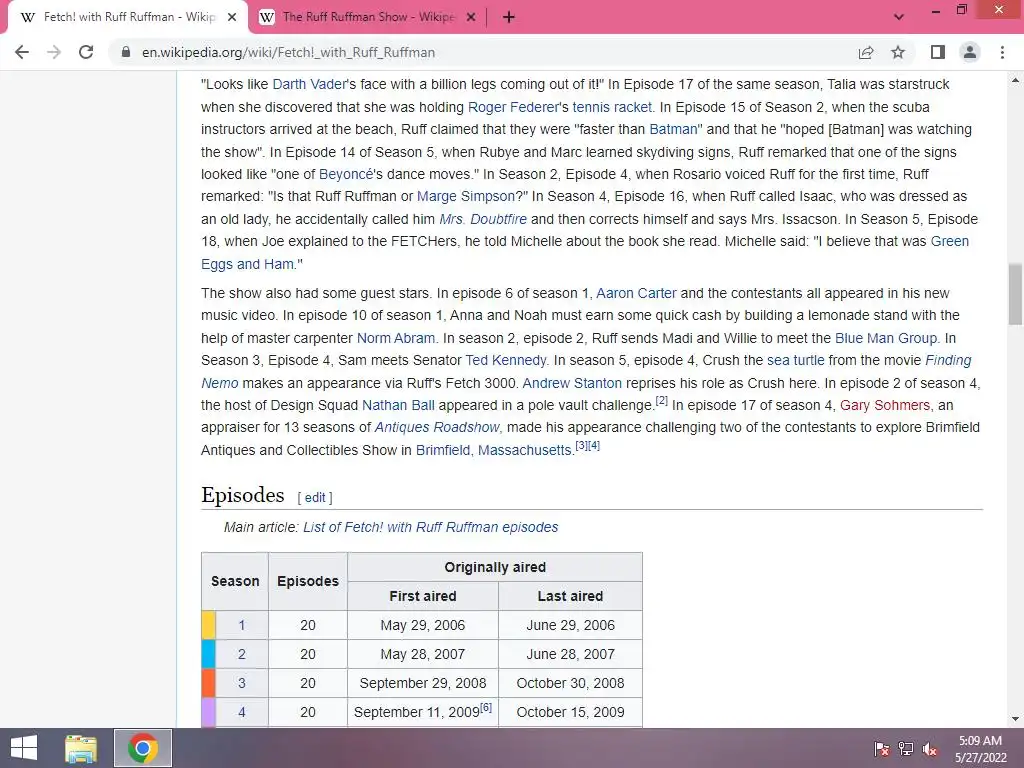Follow the Blue Man Group link
1024x768 pixels.
886,338
